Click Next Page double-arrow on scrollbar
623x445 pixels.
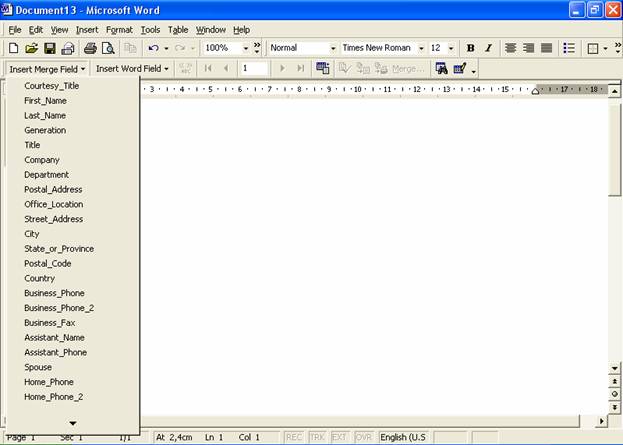click(615, 407)
